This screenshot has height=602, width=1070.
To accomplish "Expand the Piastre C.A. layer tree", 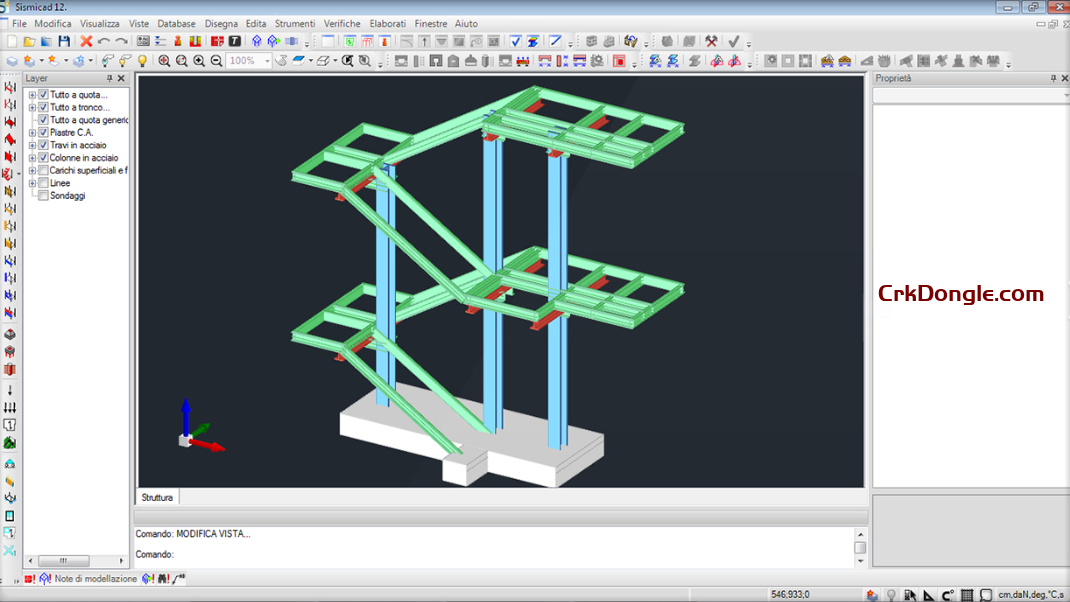I will (x=31, y=132).
